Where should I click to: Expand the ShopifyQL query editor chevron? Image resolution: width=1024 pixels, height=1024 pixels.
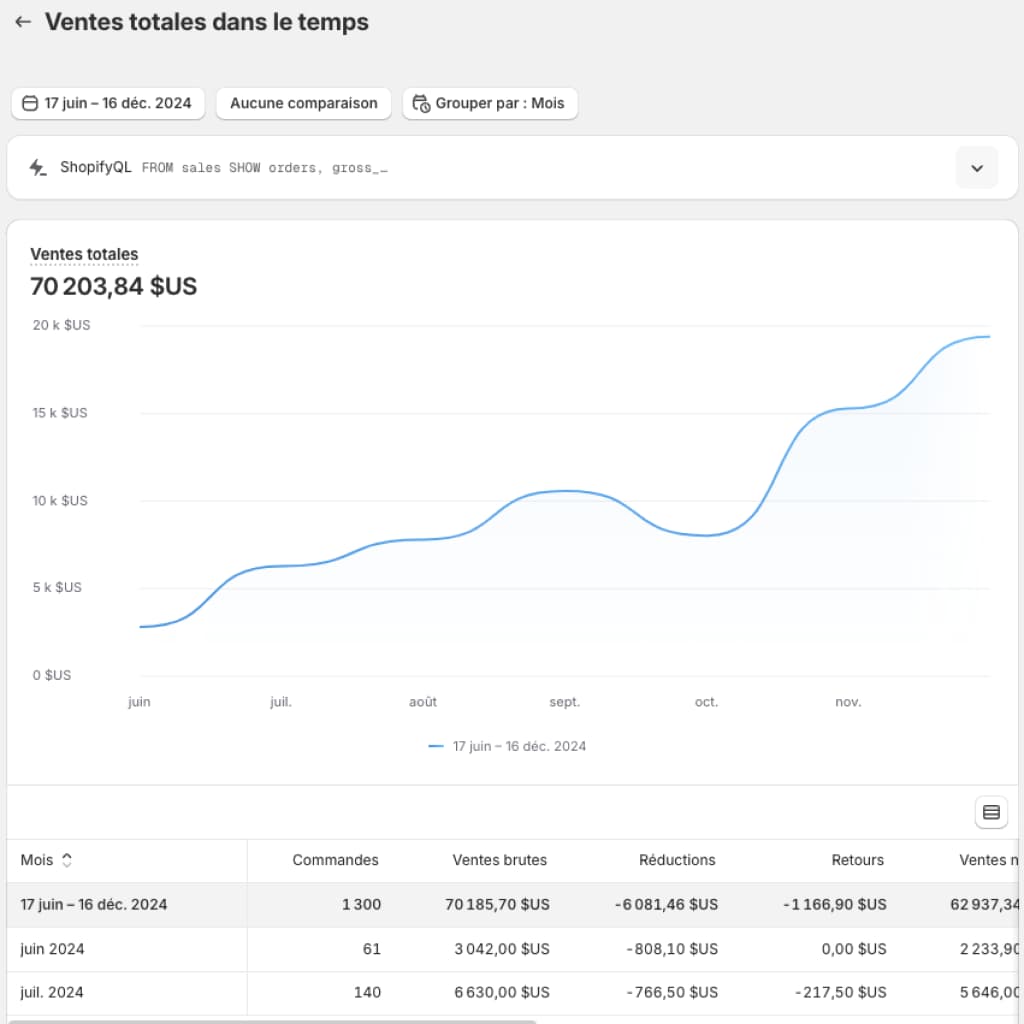click(x=977, y=167)
